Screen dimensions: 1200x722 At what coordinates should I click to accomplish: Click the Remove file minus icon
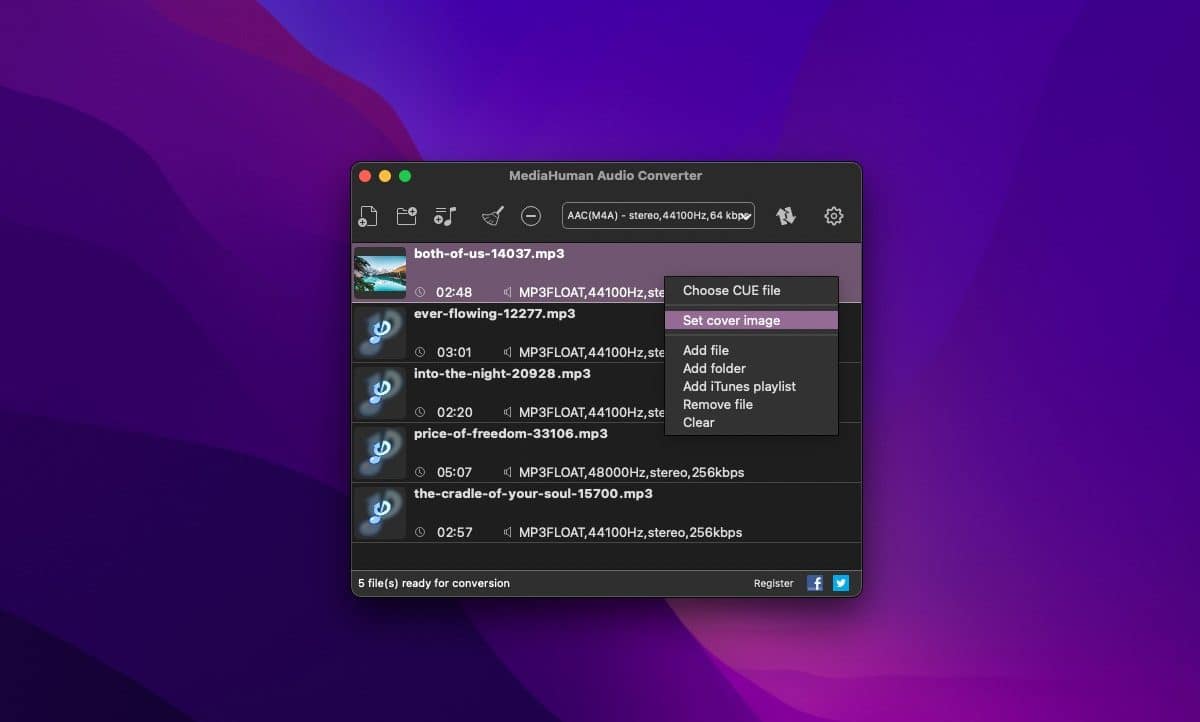531,216
